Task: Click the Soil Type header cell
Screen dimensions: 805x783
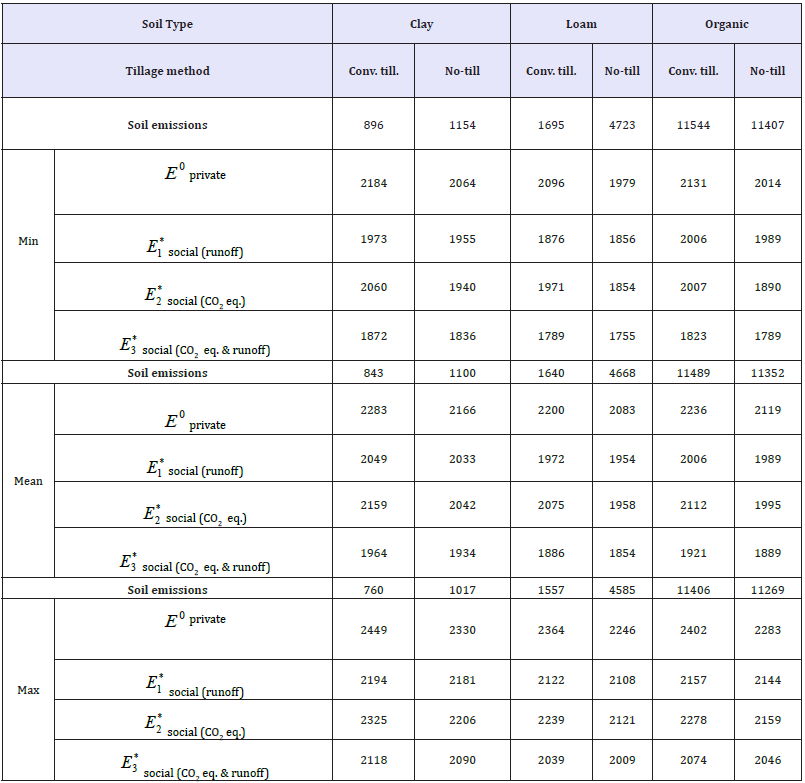Action: point(167,24)
